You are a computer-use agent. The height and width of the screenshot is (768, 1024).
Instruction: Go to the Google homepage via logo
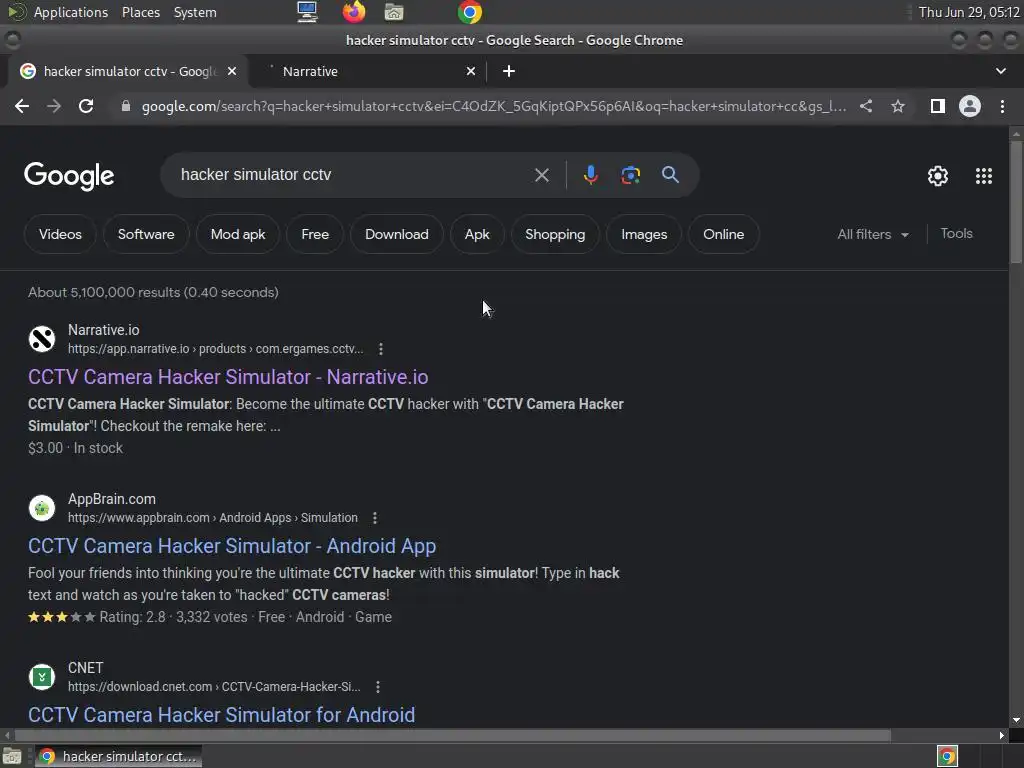pos(69,176)
